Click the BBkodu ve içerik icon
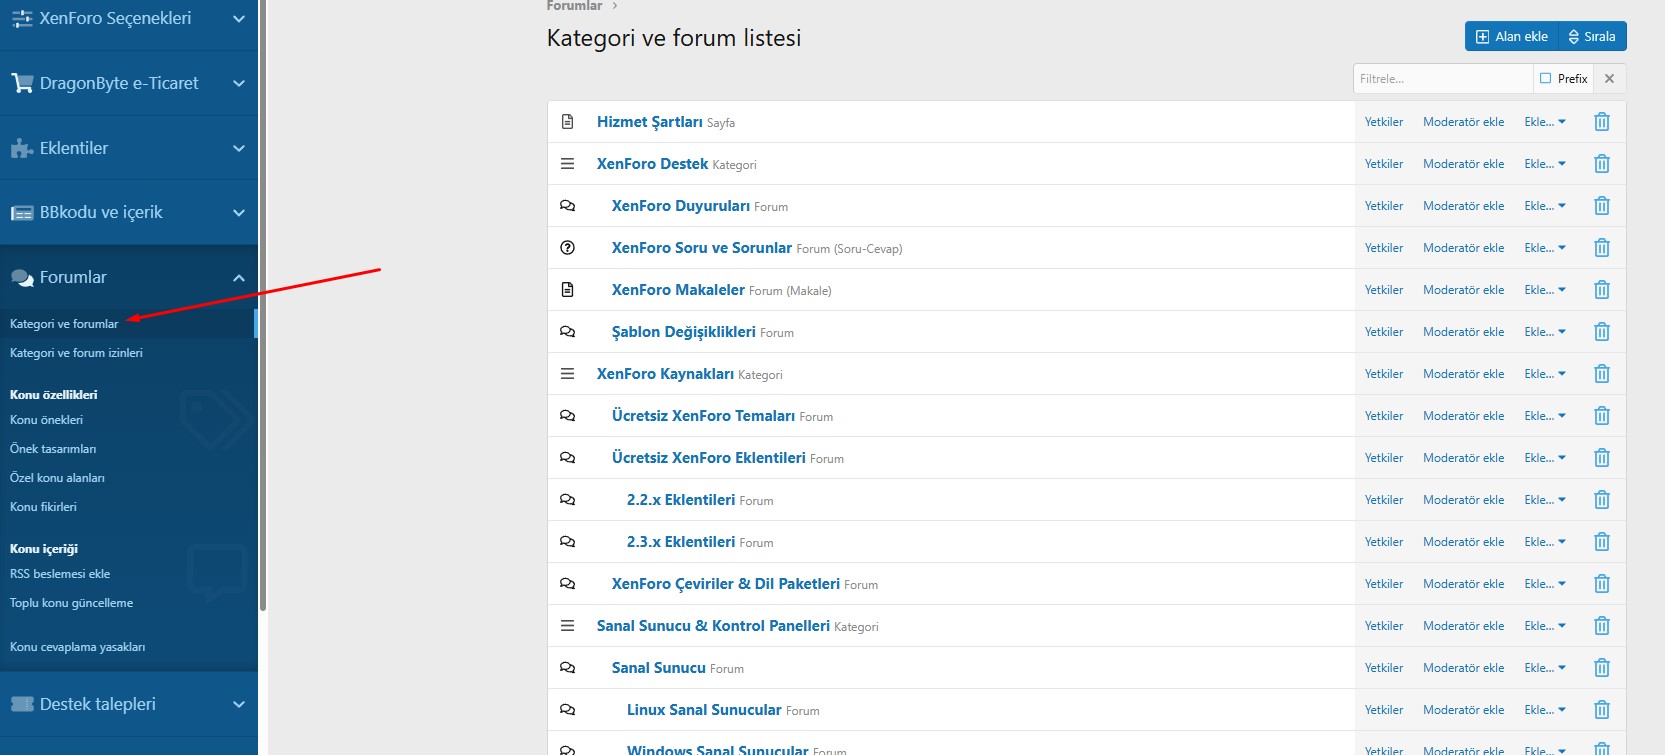Image resolution: width=1665 pixels, height=755 pixels. point(22,213)
